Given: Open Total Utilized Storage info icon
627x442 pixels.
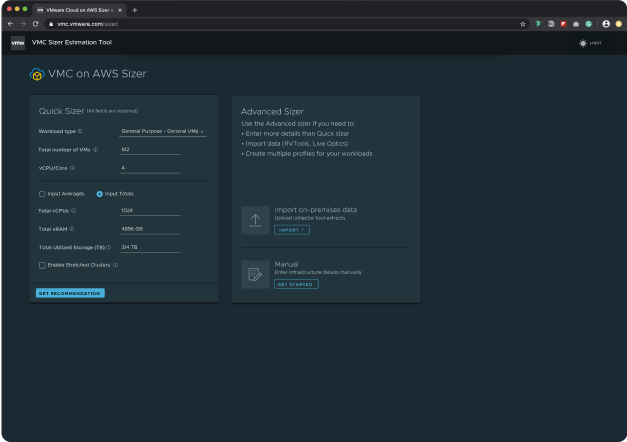Looking at the screenshot, I should click(x=108, y=247).
